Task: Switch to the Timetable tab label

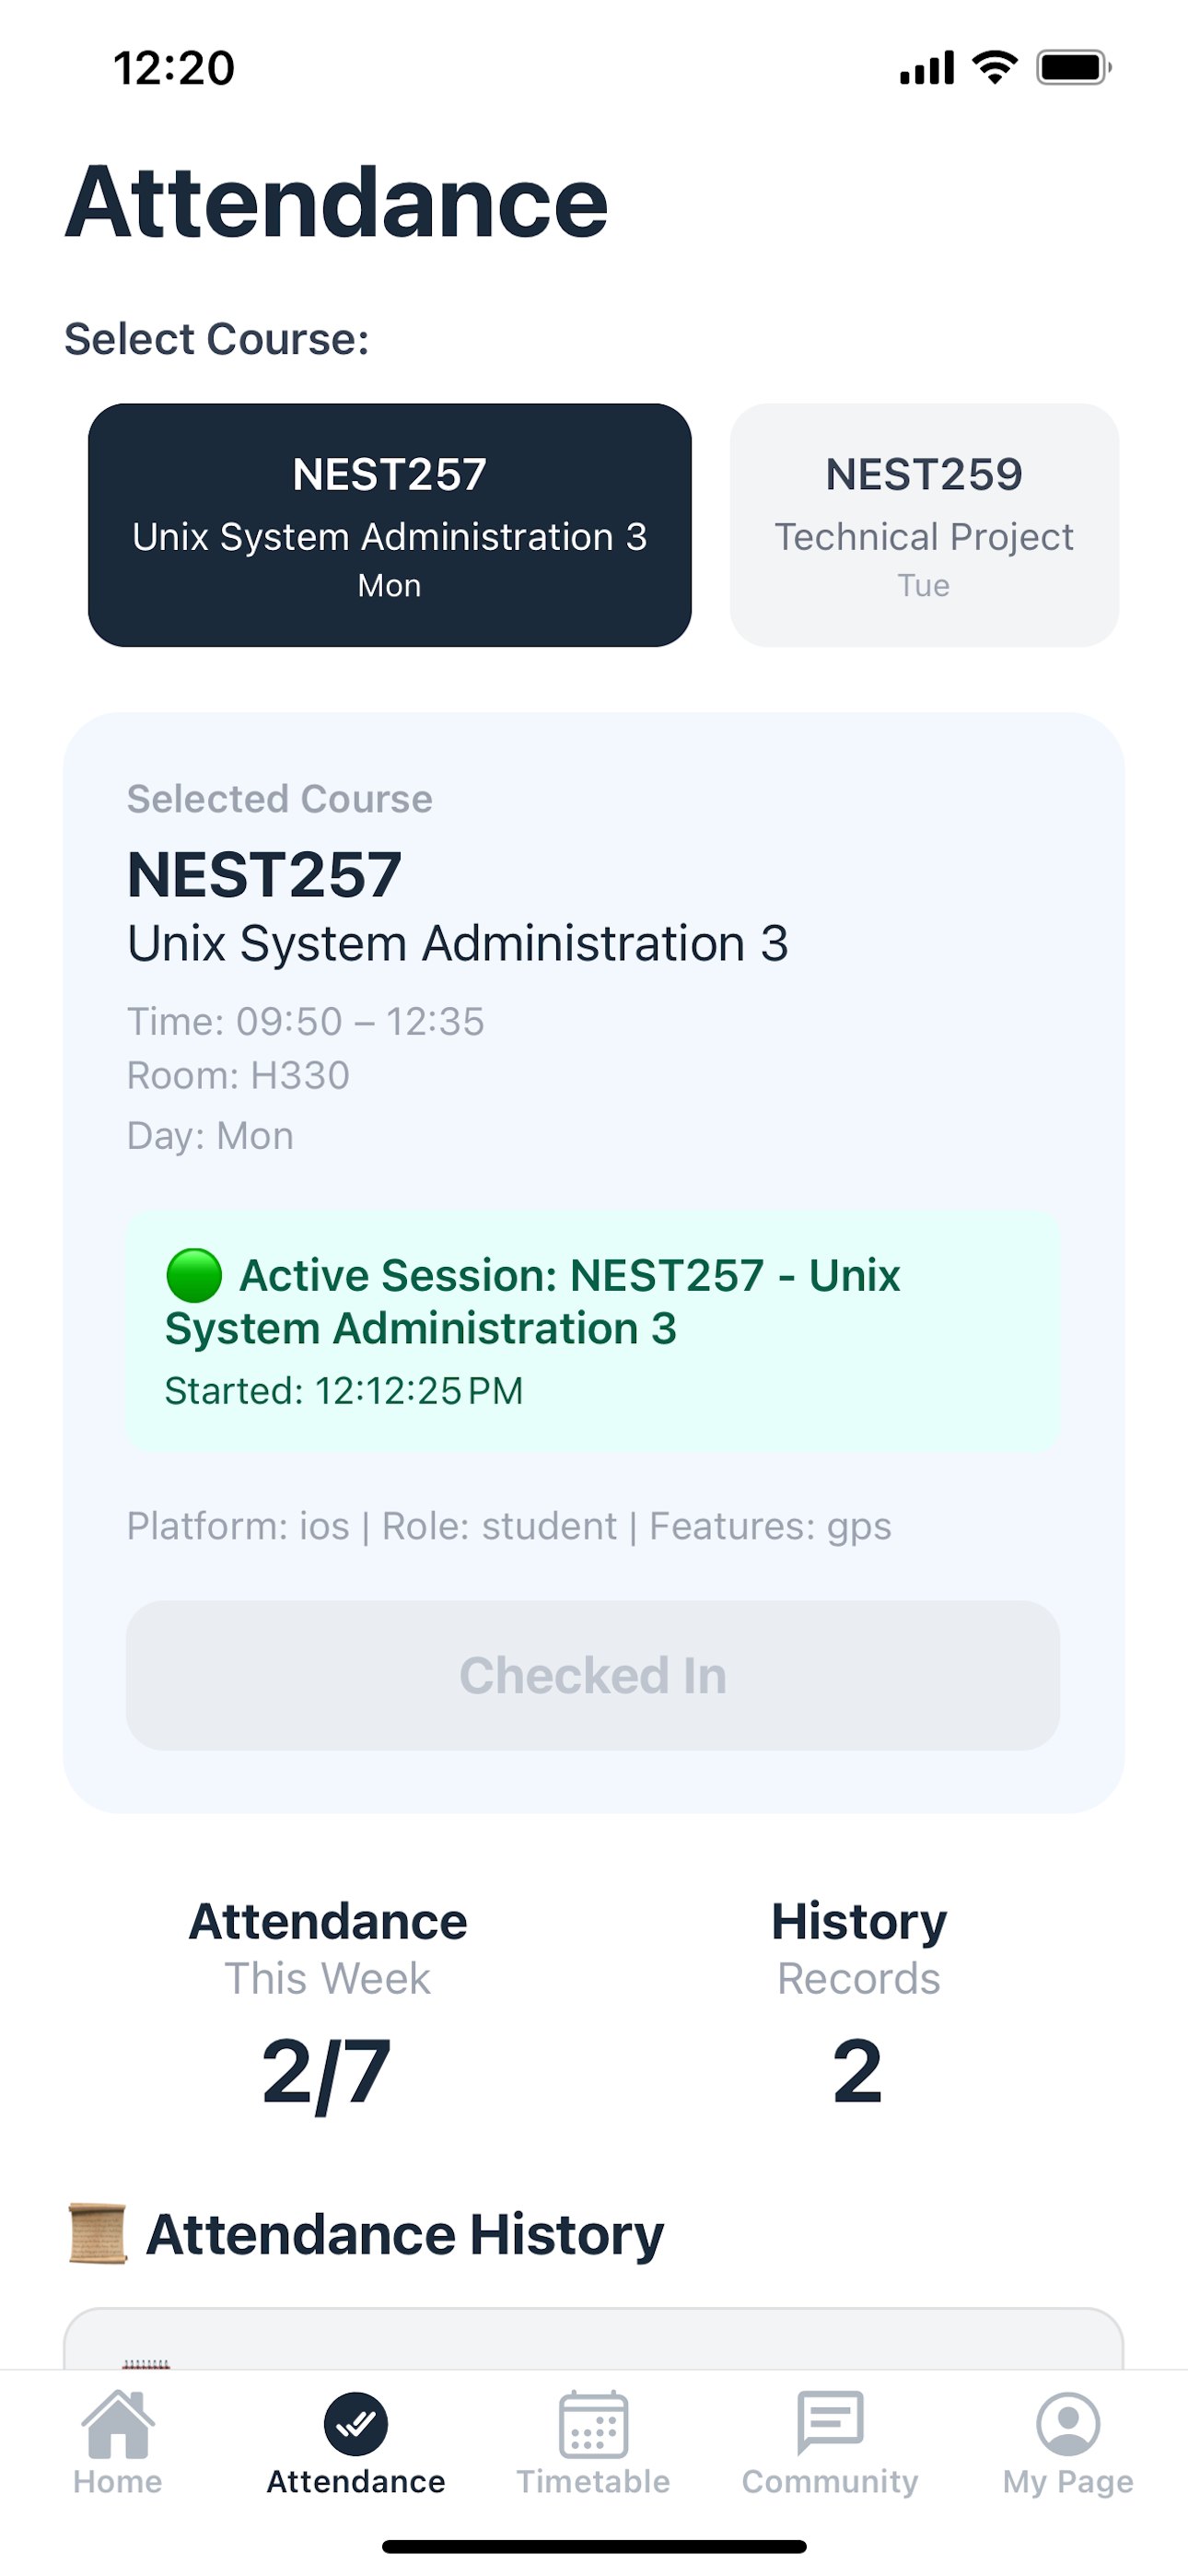Action: pos(593,2481)
